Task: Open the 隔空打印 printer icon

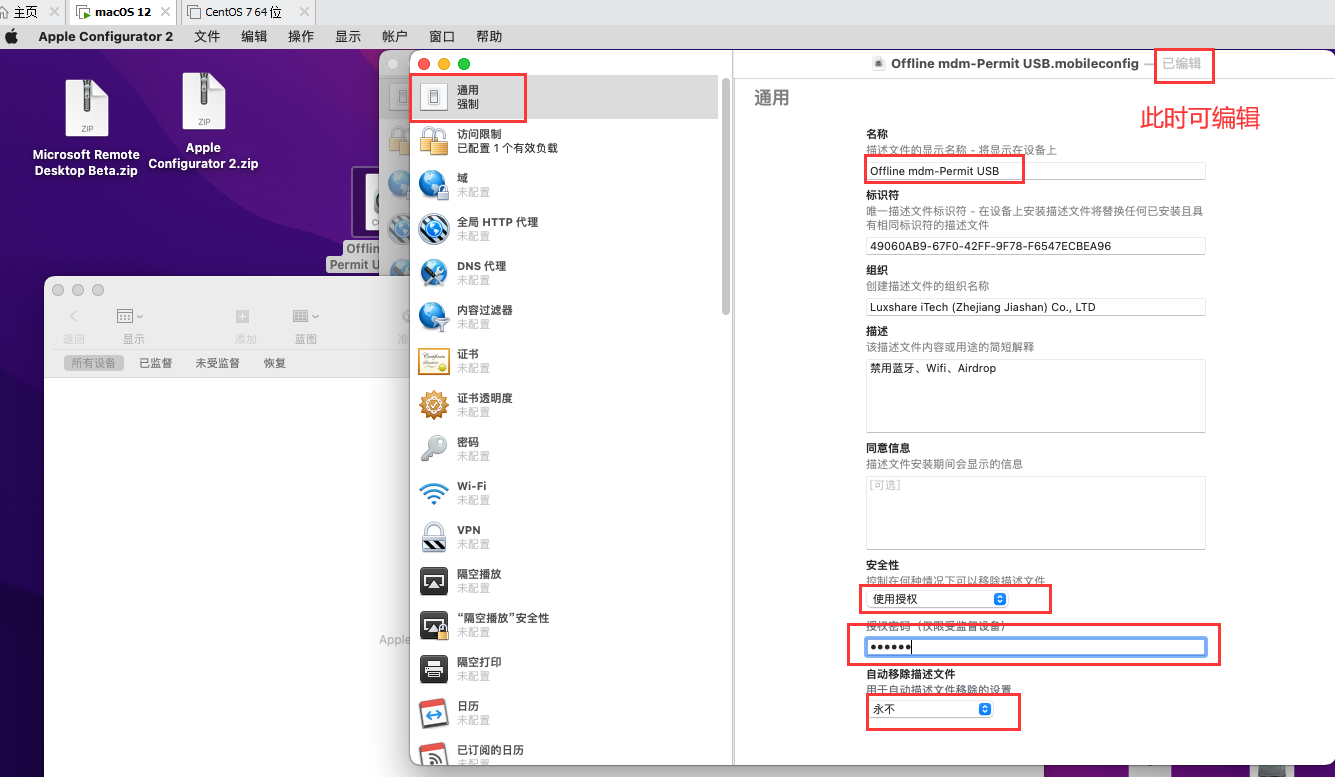Action: click(434, 669)
